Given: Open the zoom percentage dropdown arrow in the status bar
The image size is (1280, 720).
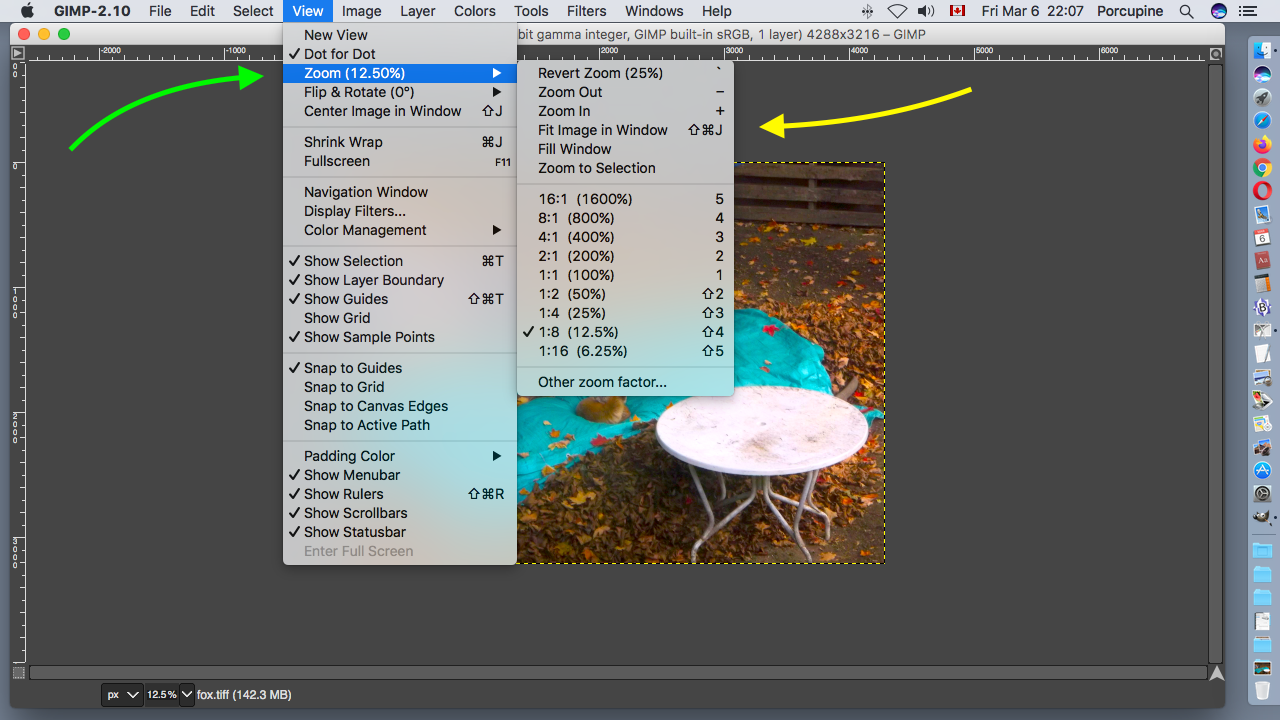Looking at the screenshot, I should [x=186, y=694].
